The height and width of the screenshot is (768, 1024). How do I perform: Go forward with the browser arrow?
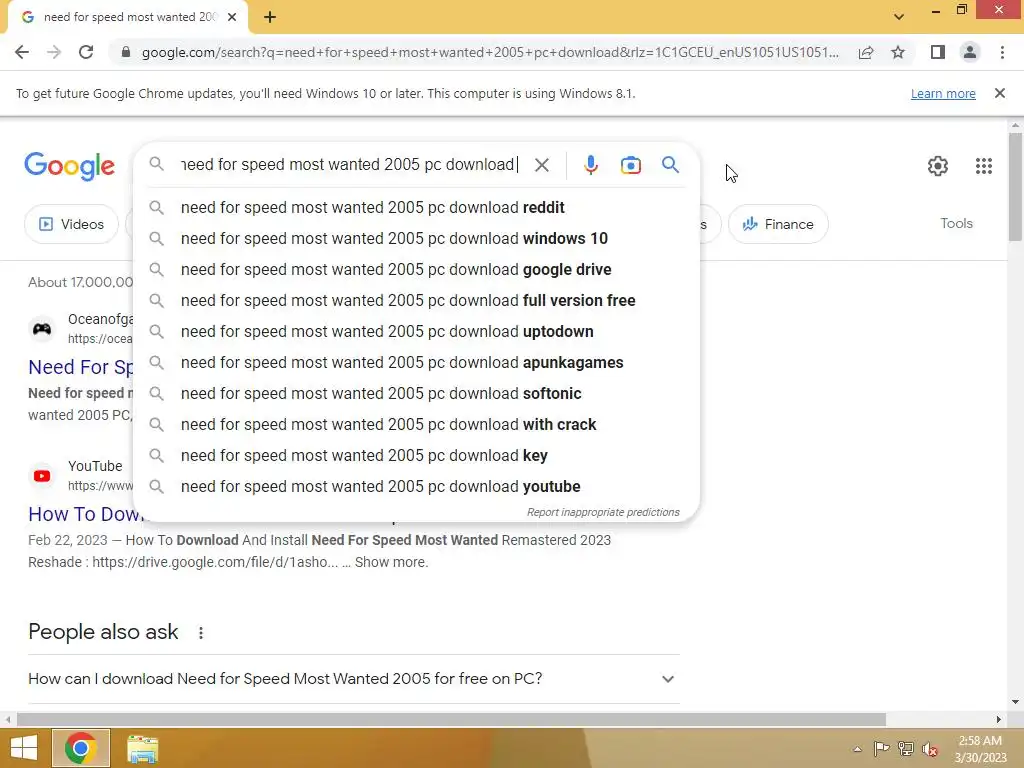tap(54, 52)
